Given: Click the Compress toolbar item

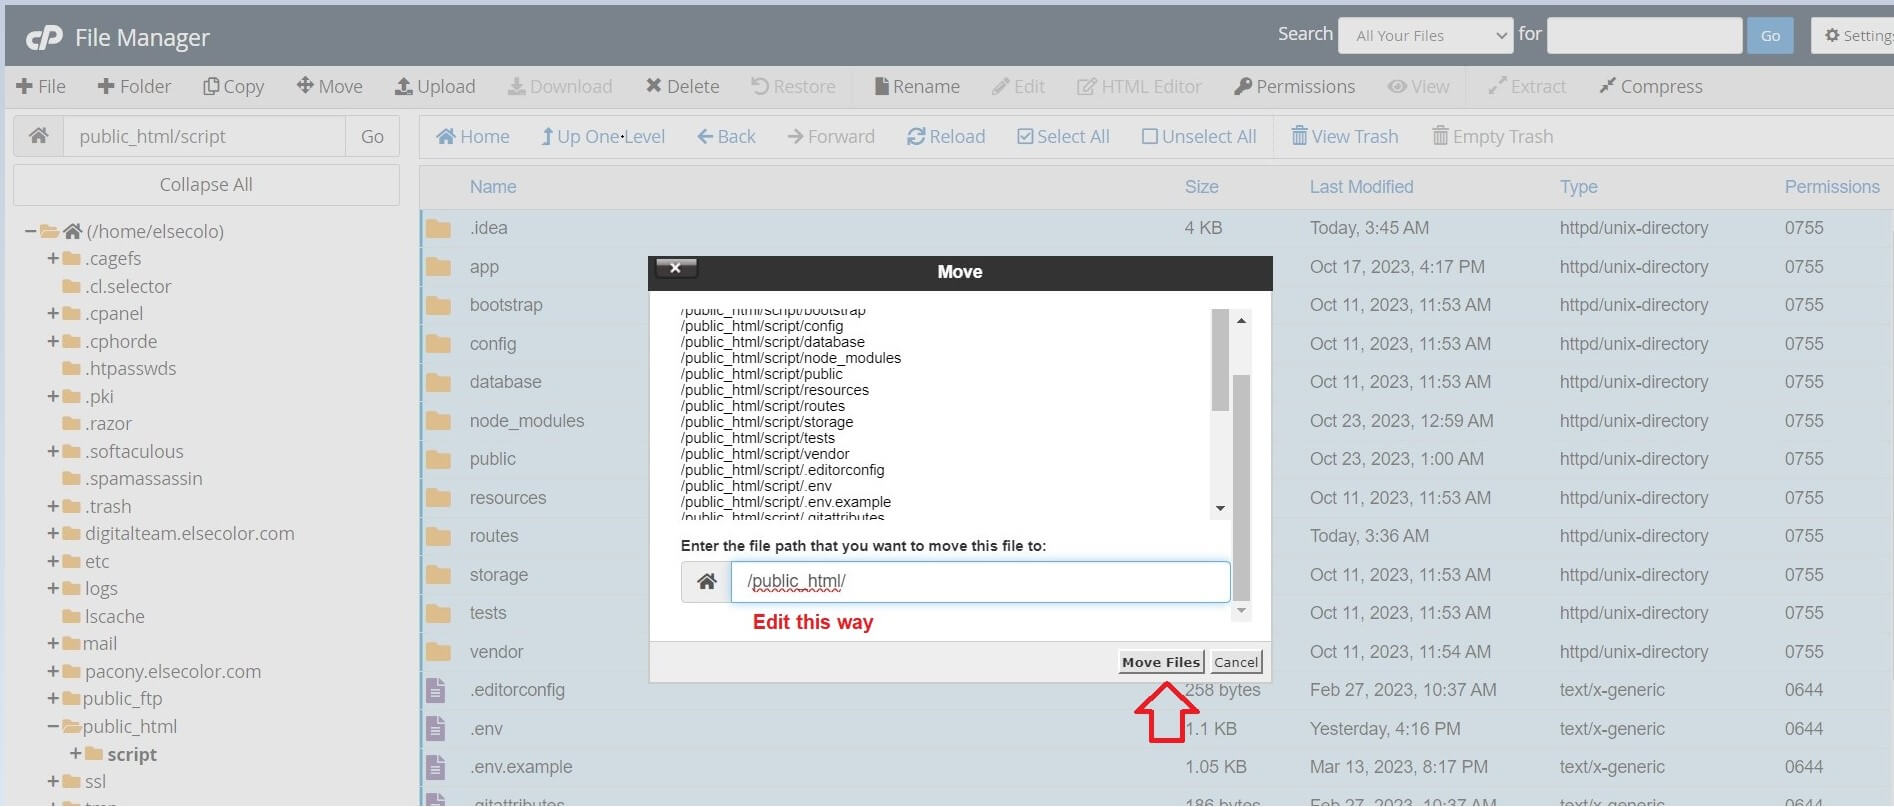Looking at the screenshot, I should point(1651,87).
